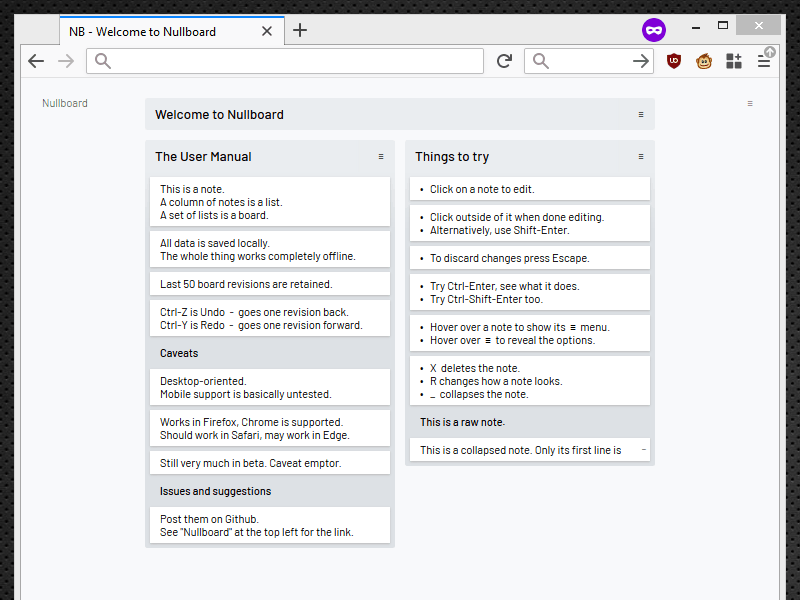Open the Things to try list menu

pos(641,157)
